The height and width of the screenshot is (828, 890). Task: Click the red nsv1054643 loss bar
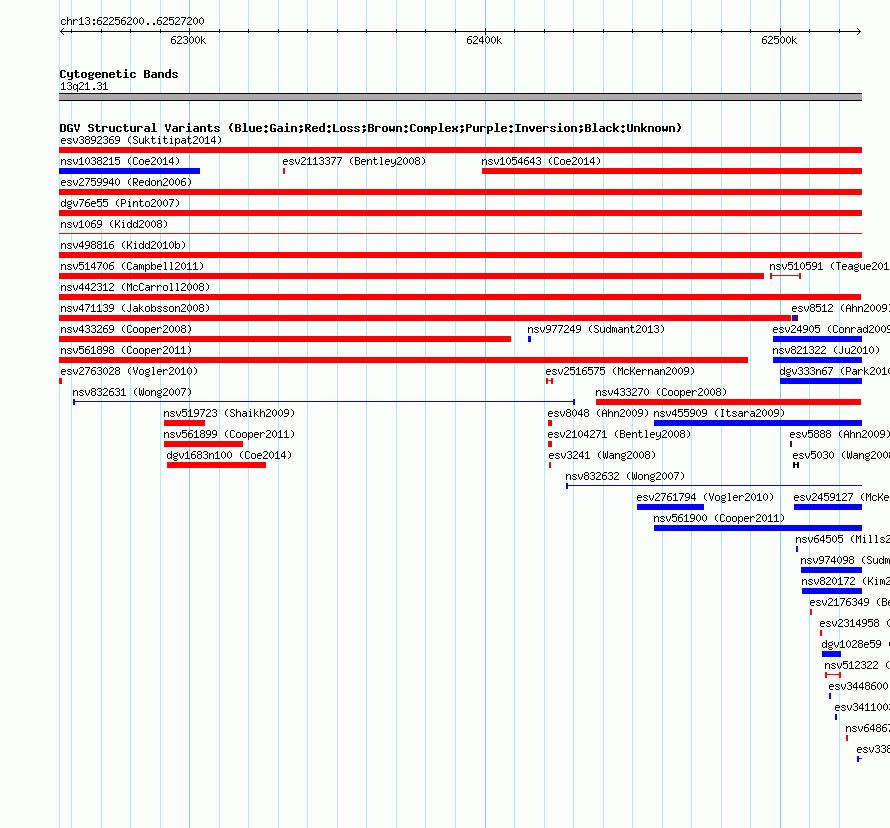672,171
